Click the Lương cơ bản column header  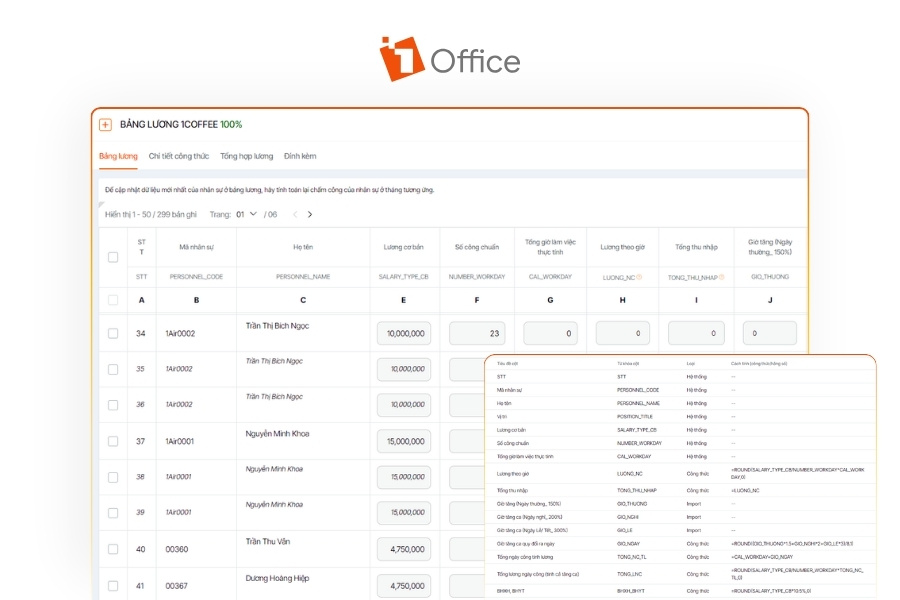(x=404, y=247)
